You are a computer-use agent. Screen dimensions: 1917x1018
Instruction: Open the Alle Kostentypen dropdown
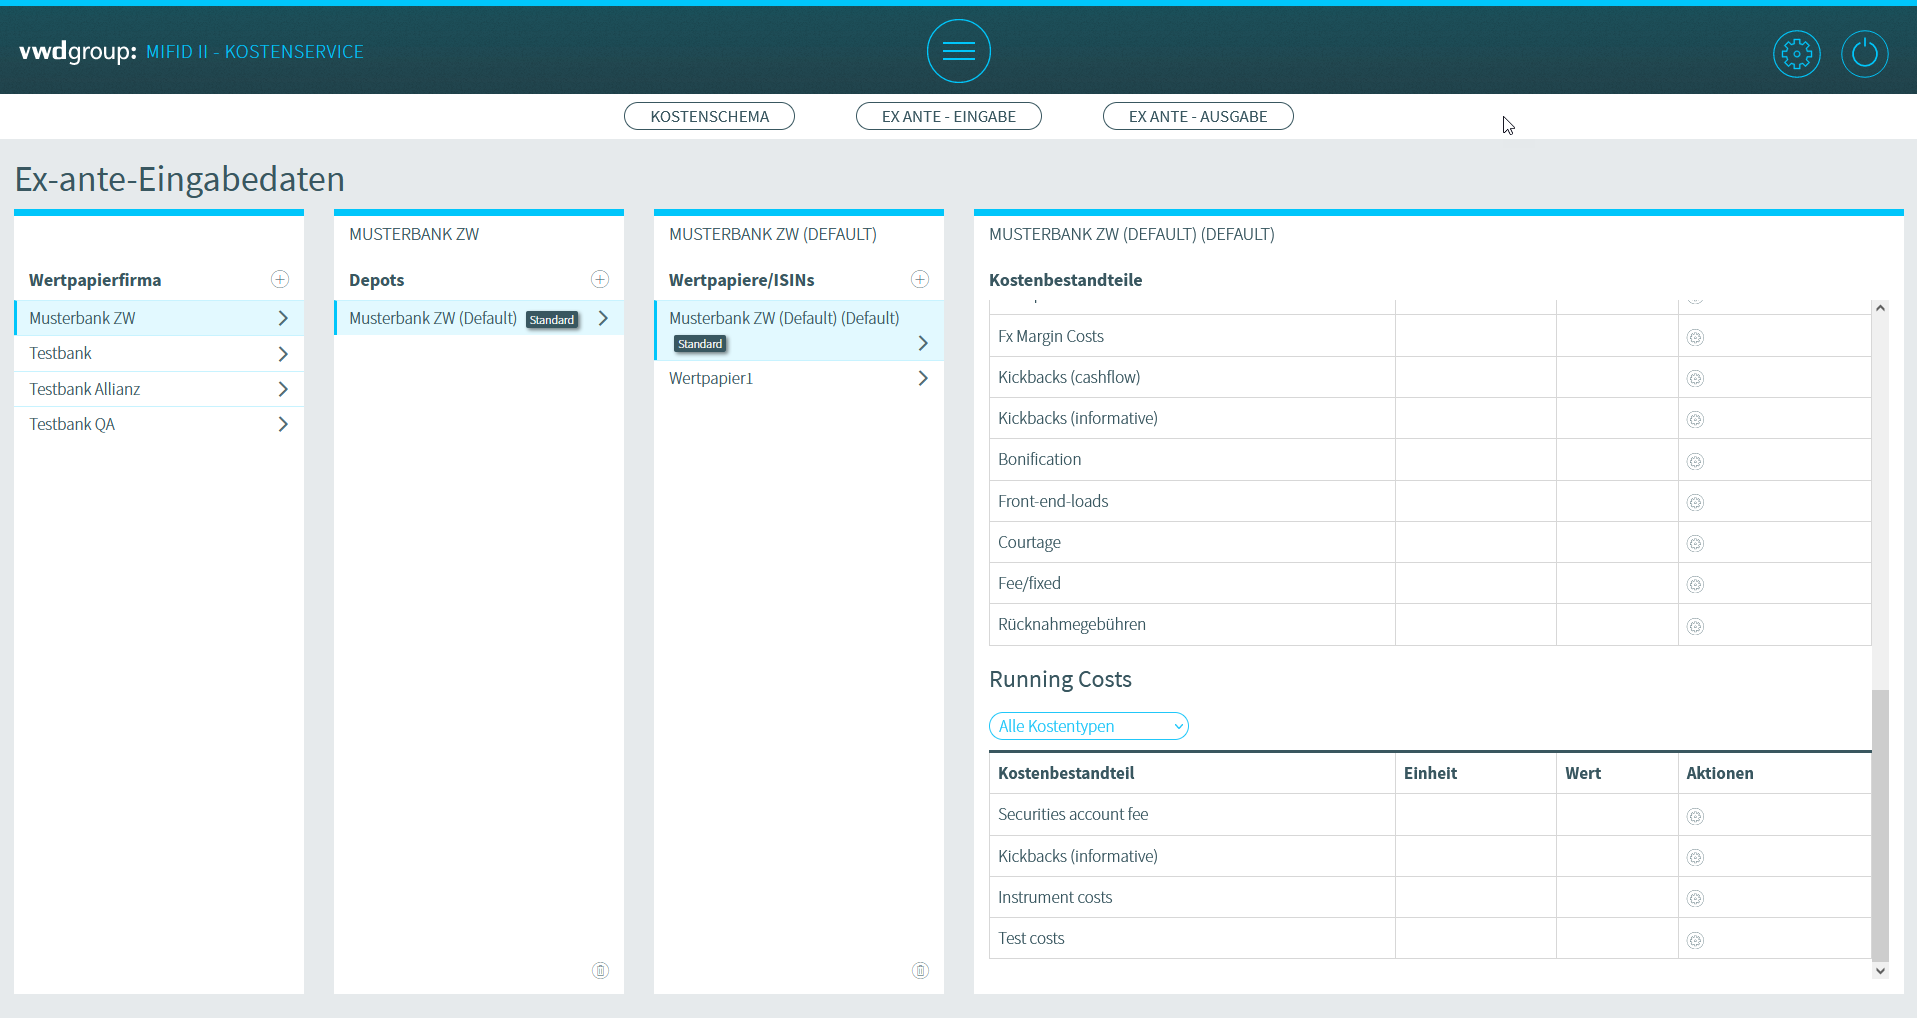[1088, 726]
